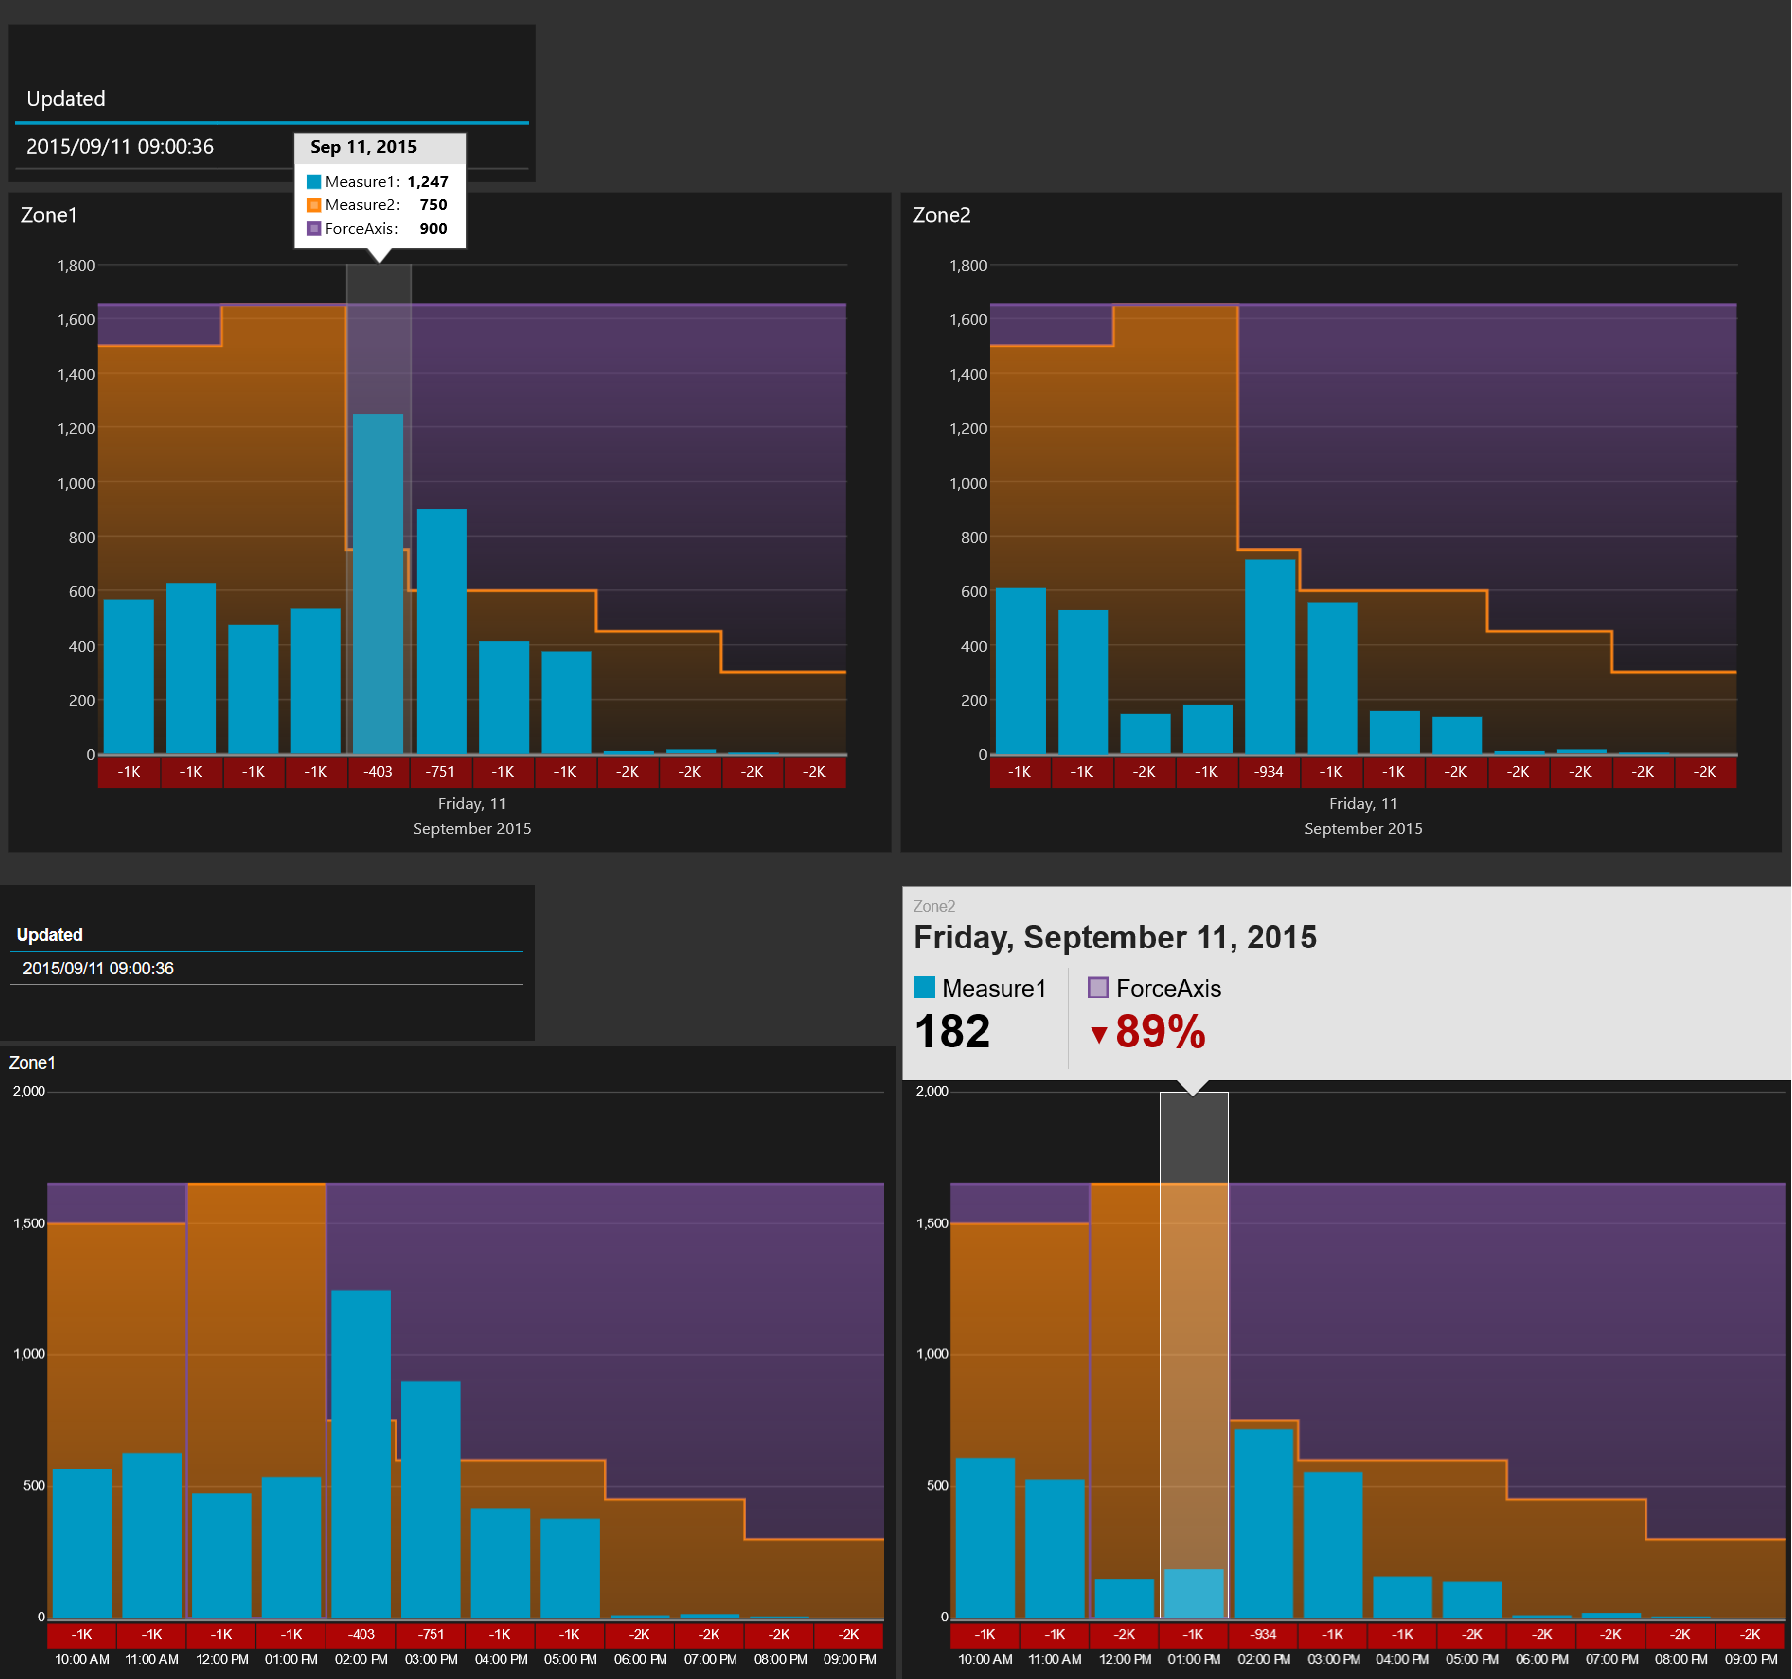
Task: Click '-403' label in hourly Zone1 chart
Action: [x=361, y=1634]
